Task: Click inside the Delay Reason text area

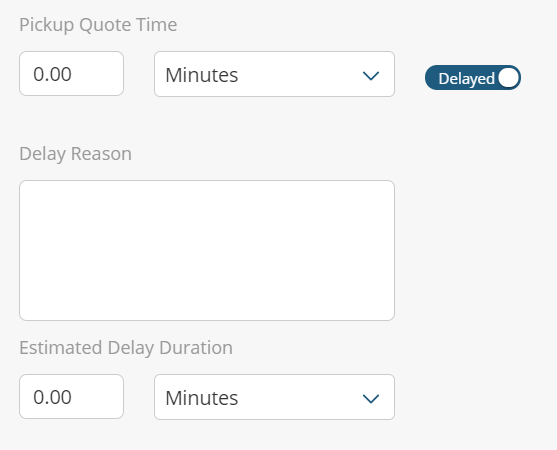Action: (207, 250)
